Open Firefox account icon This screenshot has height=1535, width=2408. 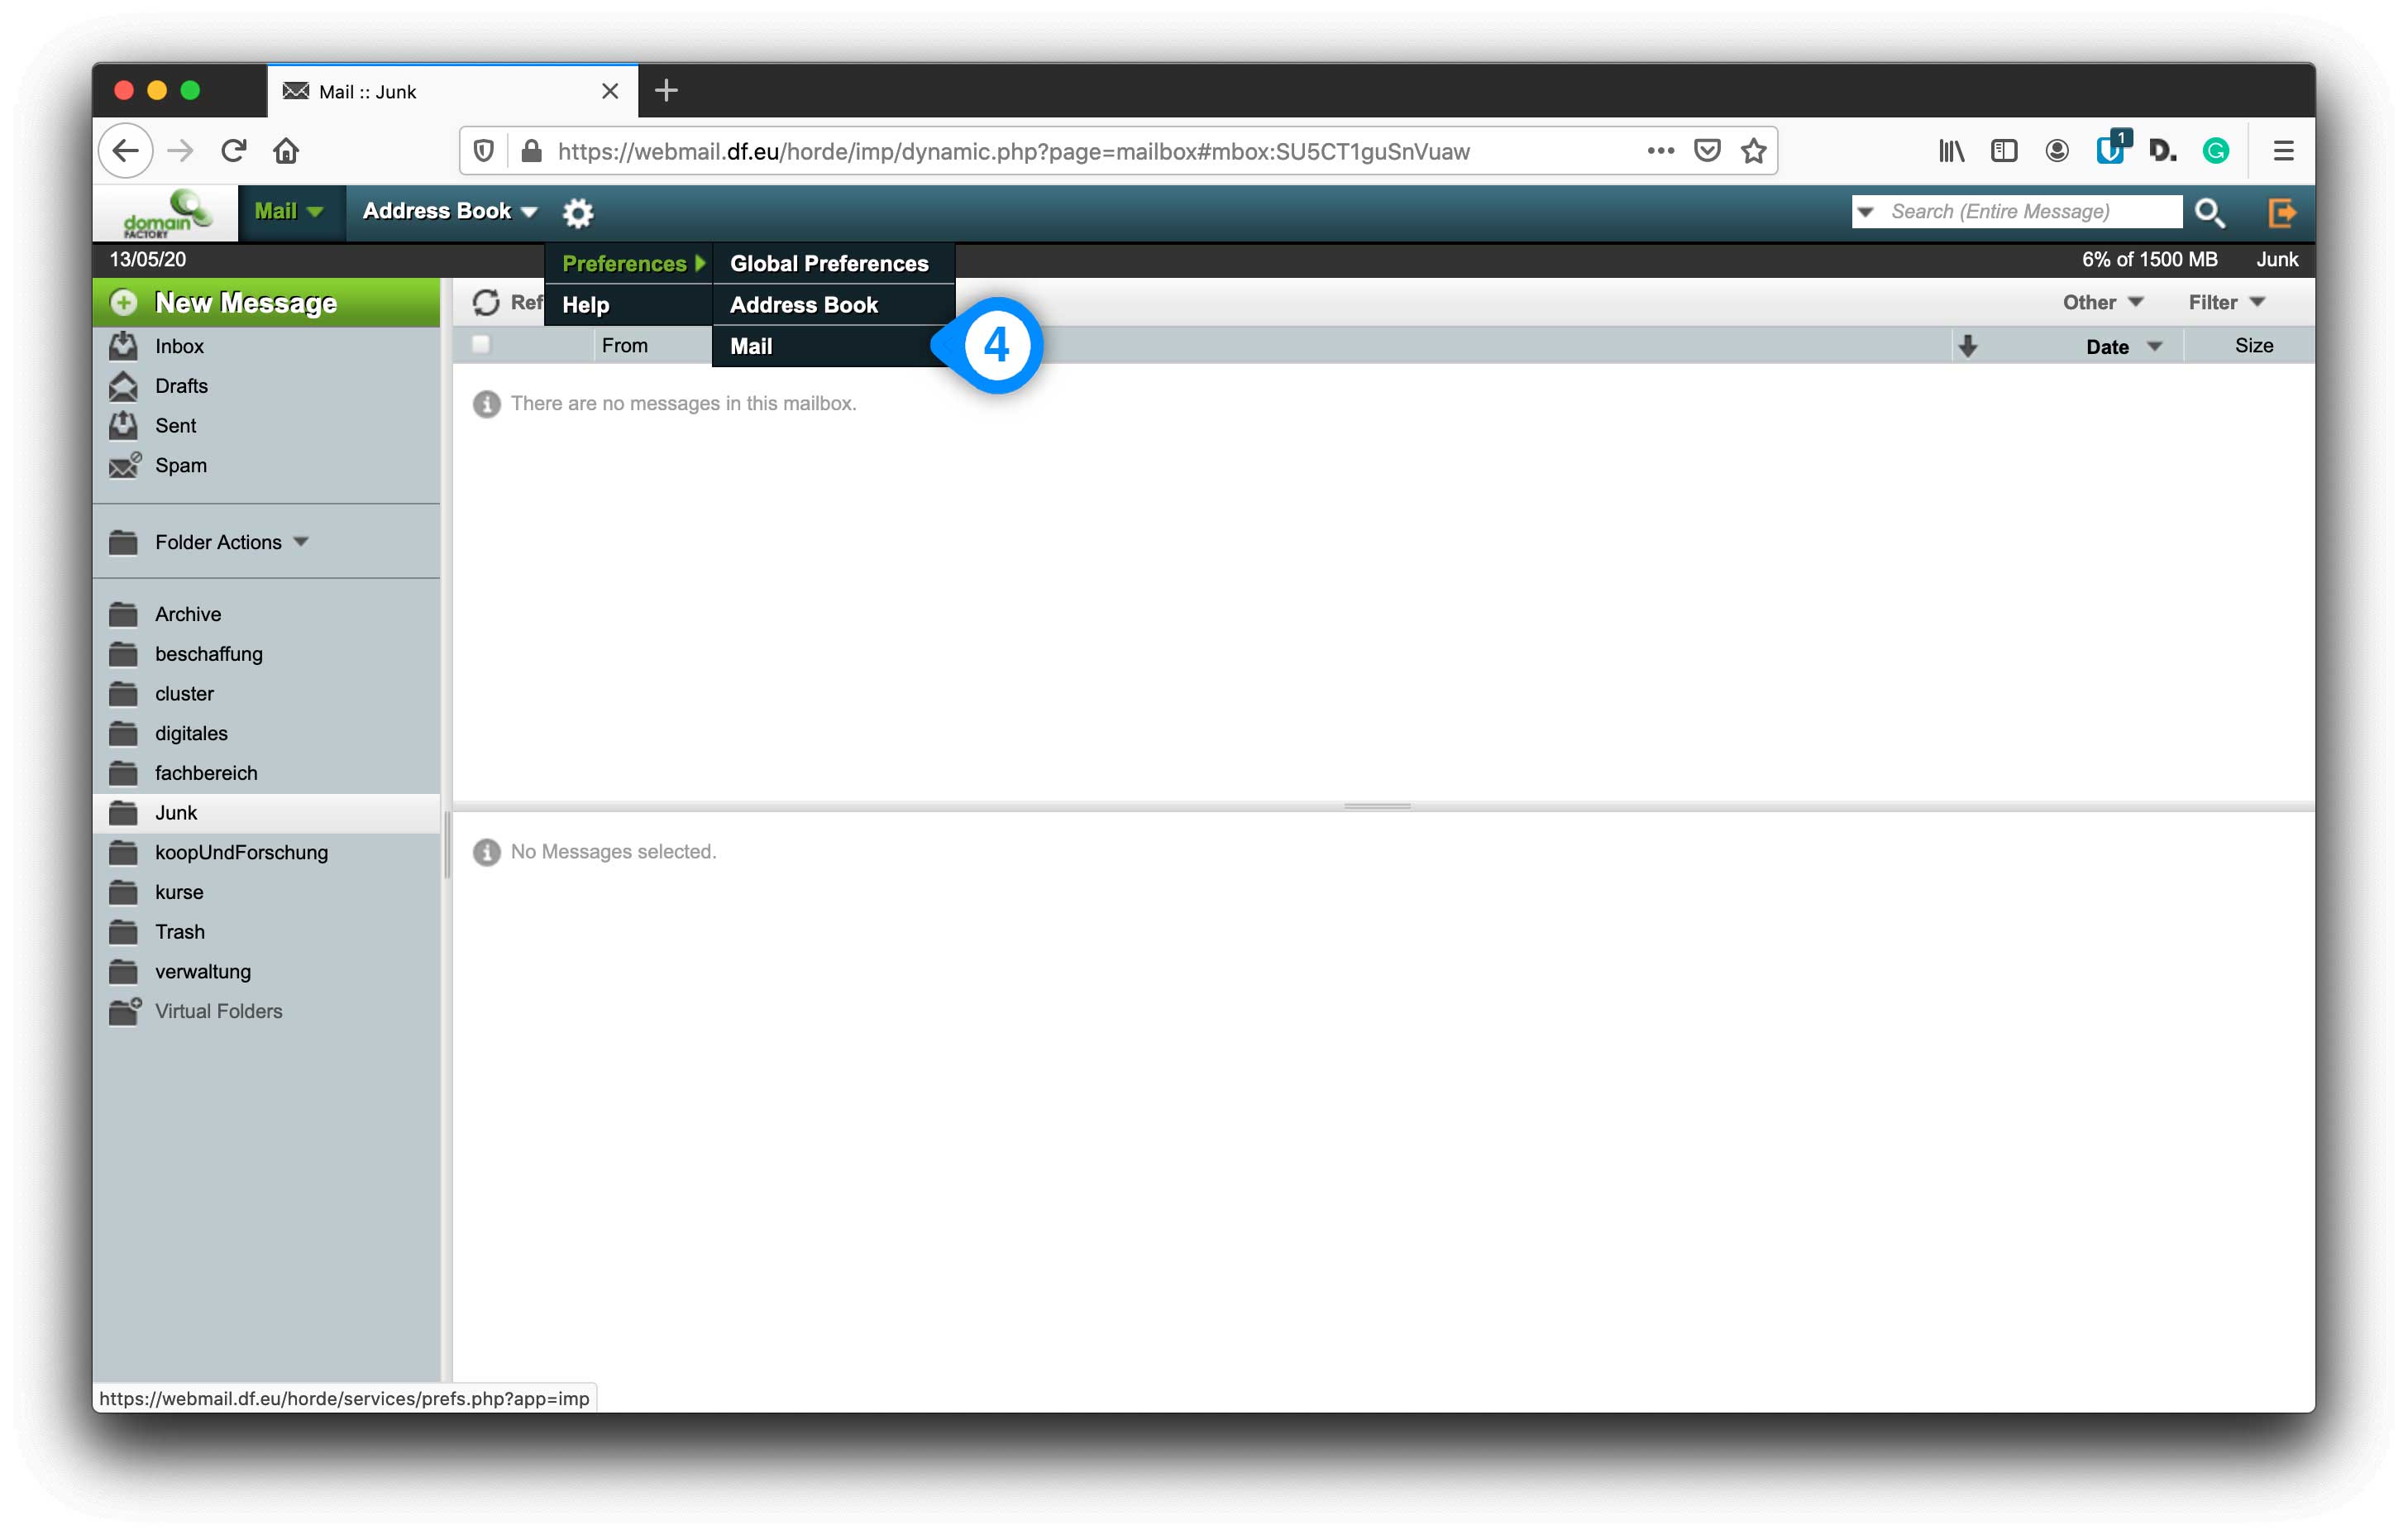(2057, 151)
